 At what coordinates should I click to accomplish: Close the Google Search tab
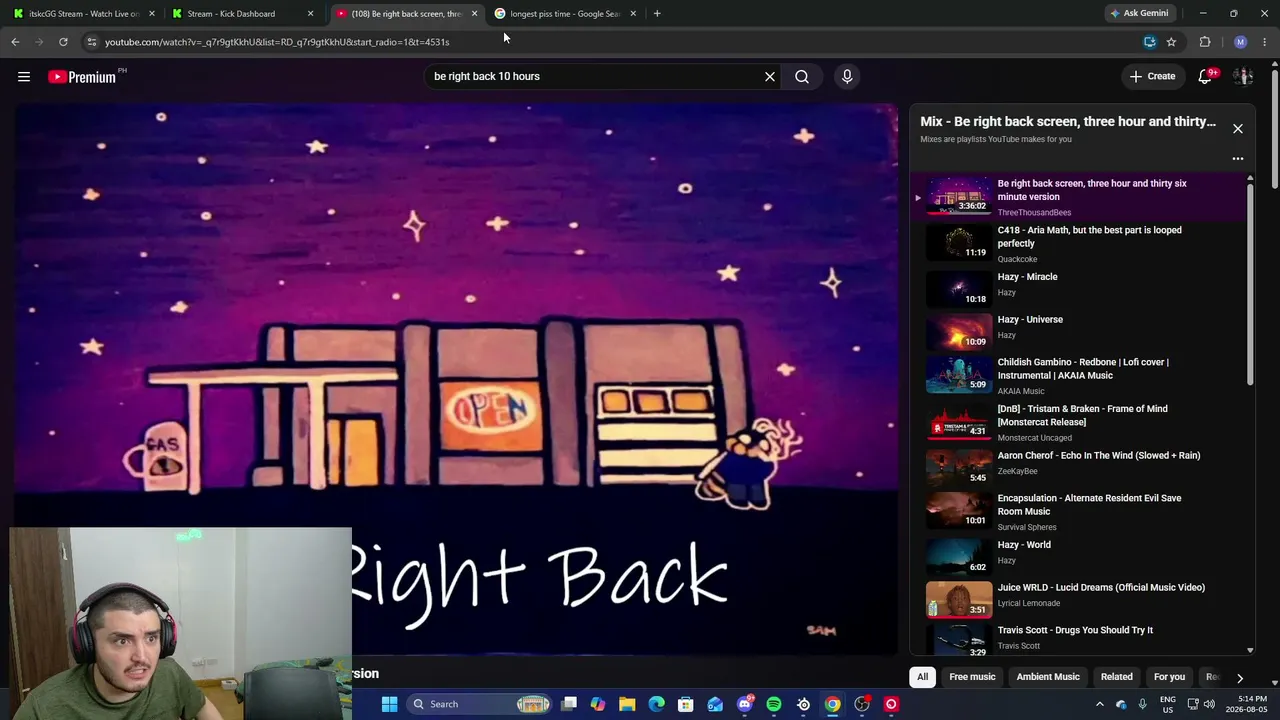[x=633, y=14]
